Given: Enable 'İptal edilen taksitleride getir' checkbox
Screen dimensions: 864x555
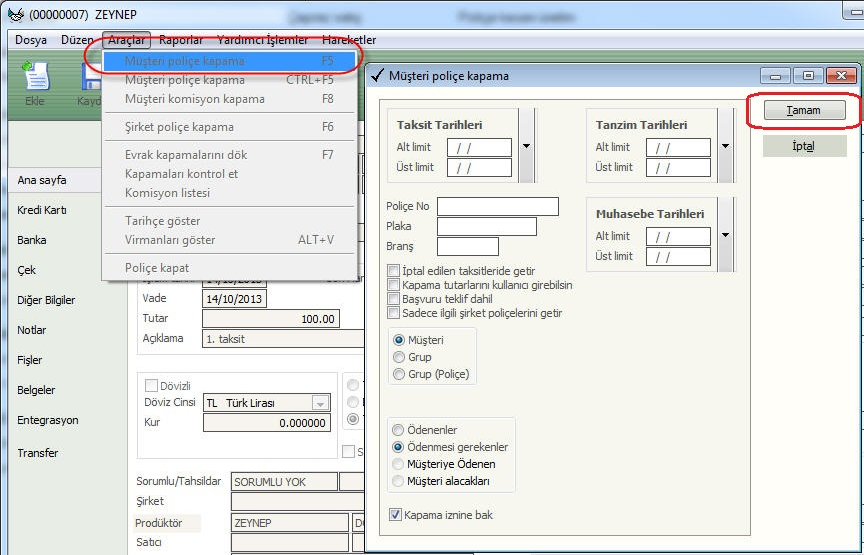Looking at the screenshot, I should pyautogui.click(x=394, y=271).
